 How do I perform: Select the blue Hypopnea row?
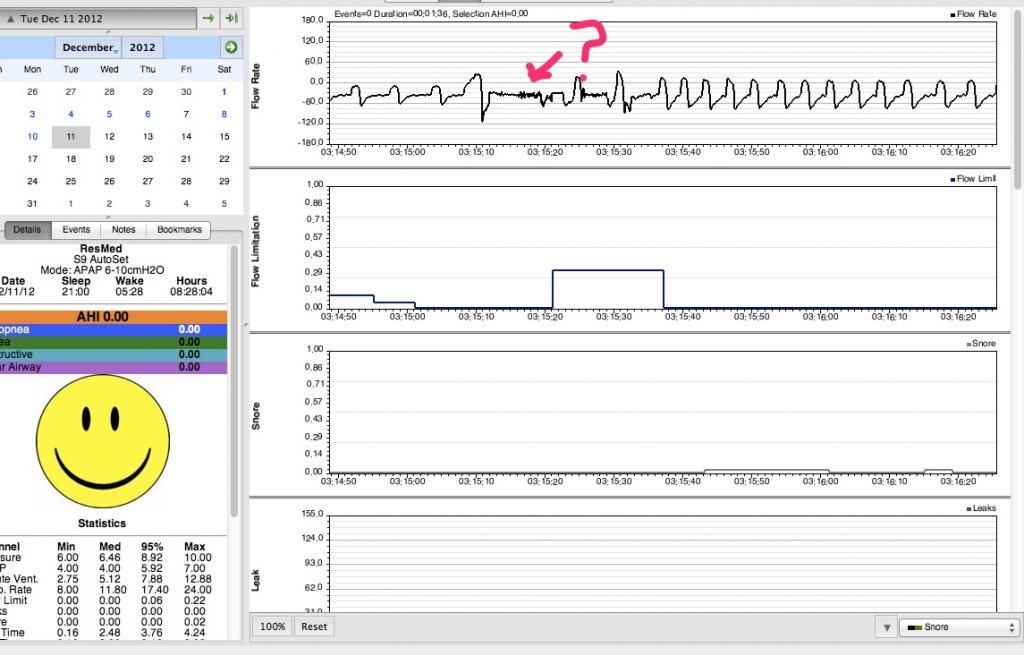(114, 330)
